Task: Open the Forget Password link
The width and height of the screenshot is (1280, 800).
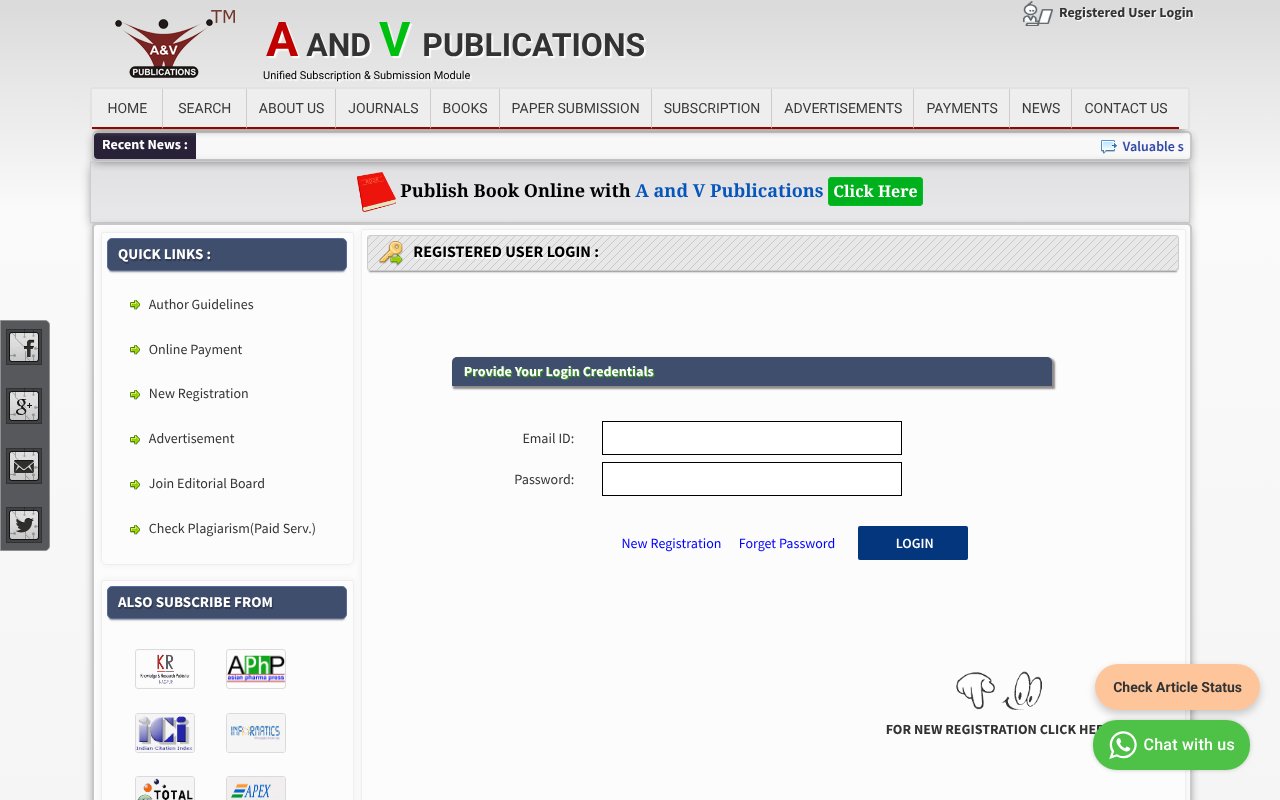Action: tap(786, 543)
